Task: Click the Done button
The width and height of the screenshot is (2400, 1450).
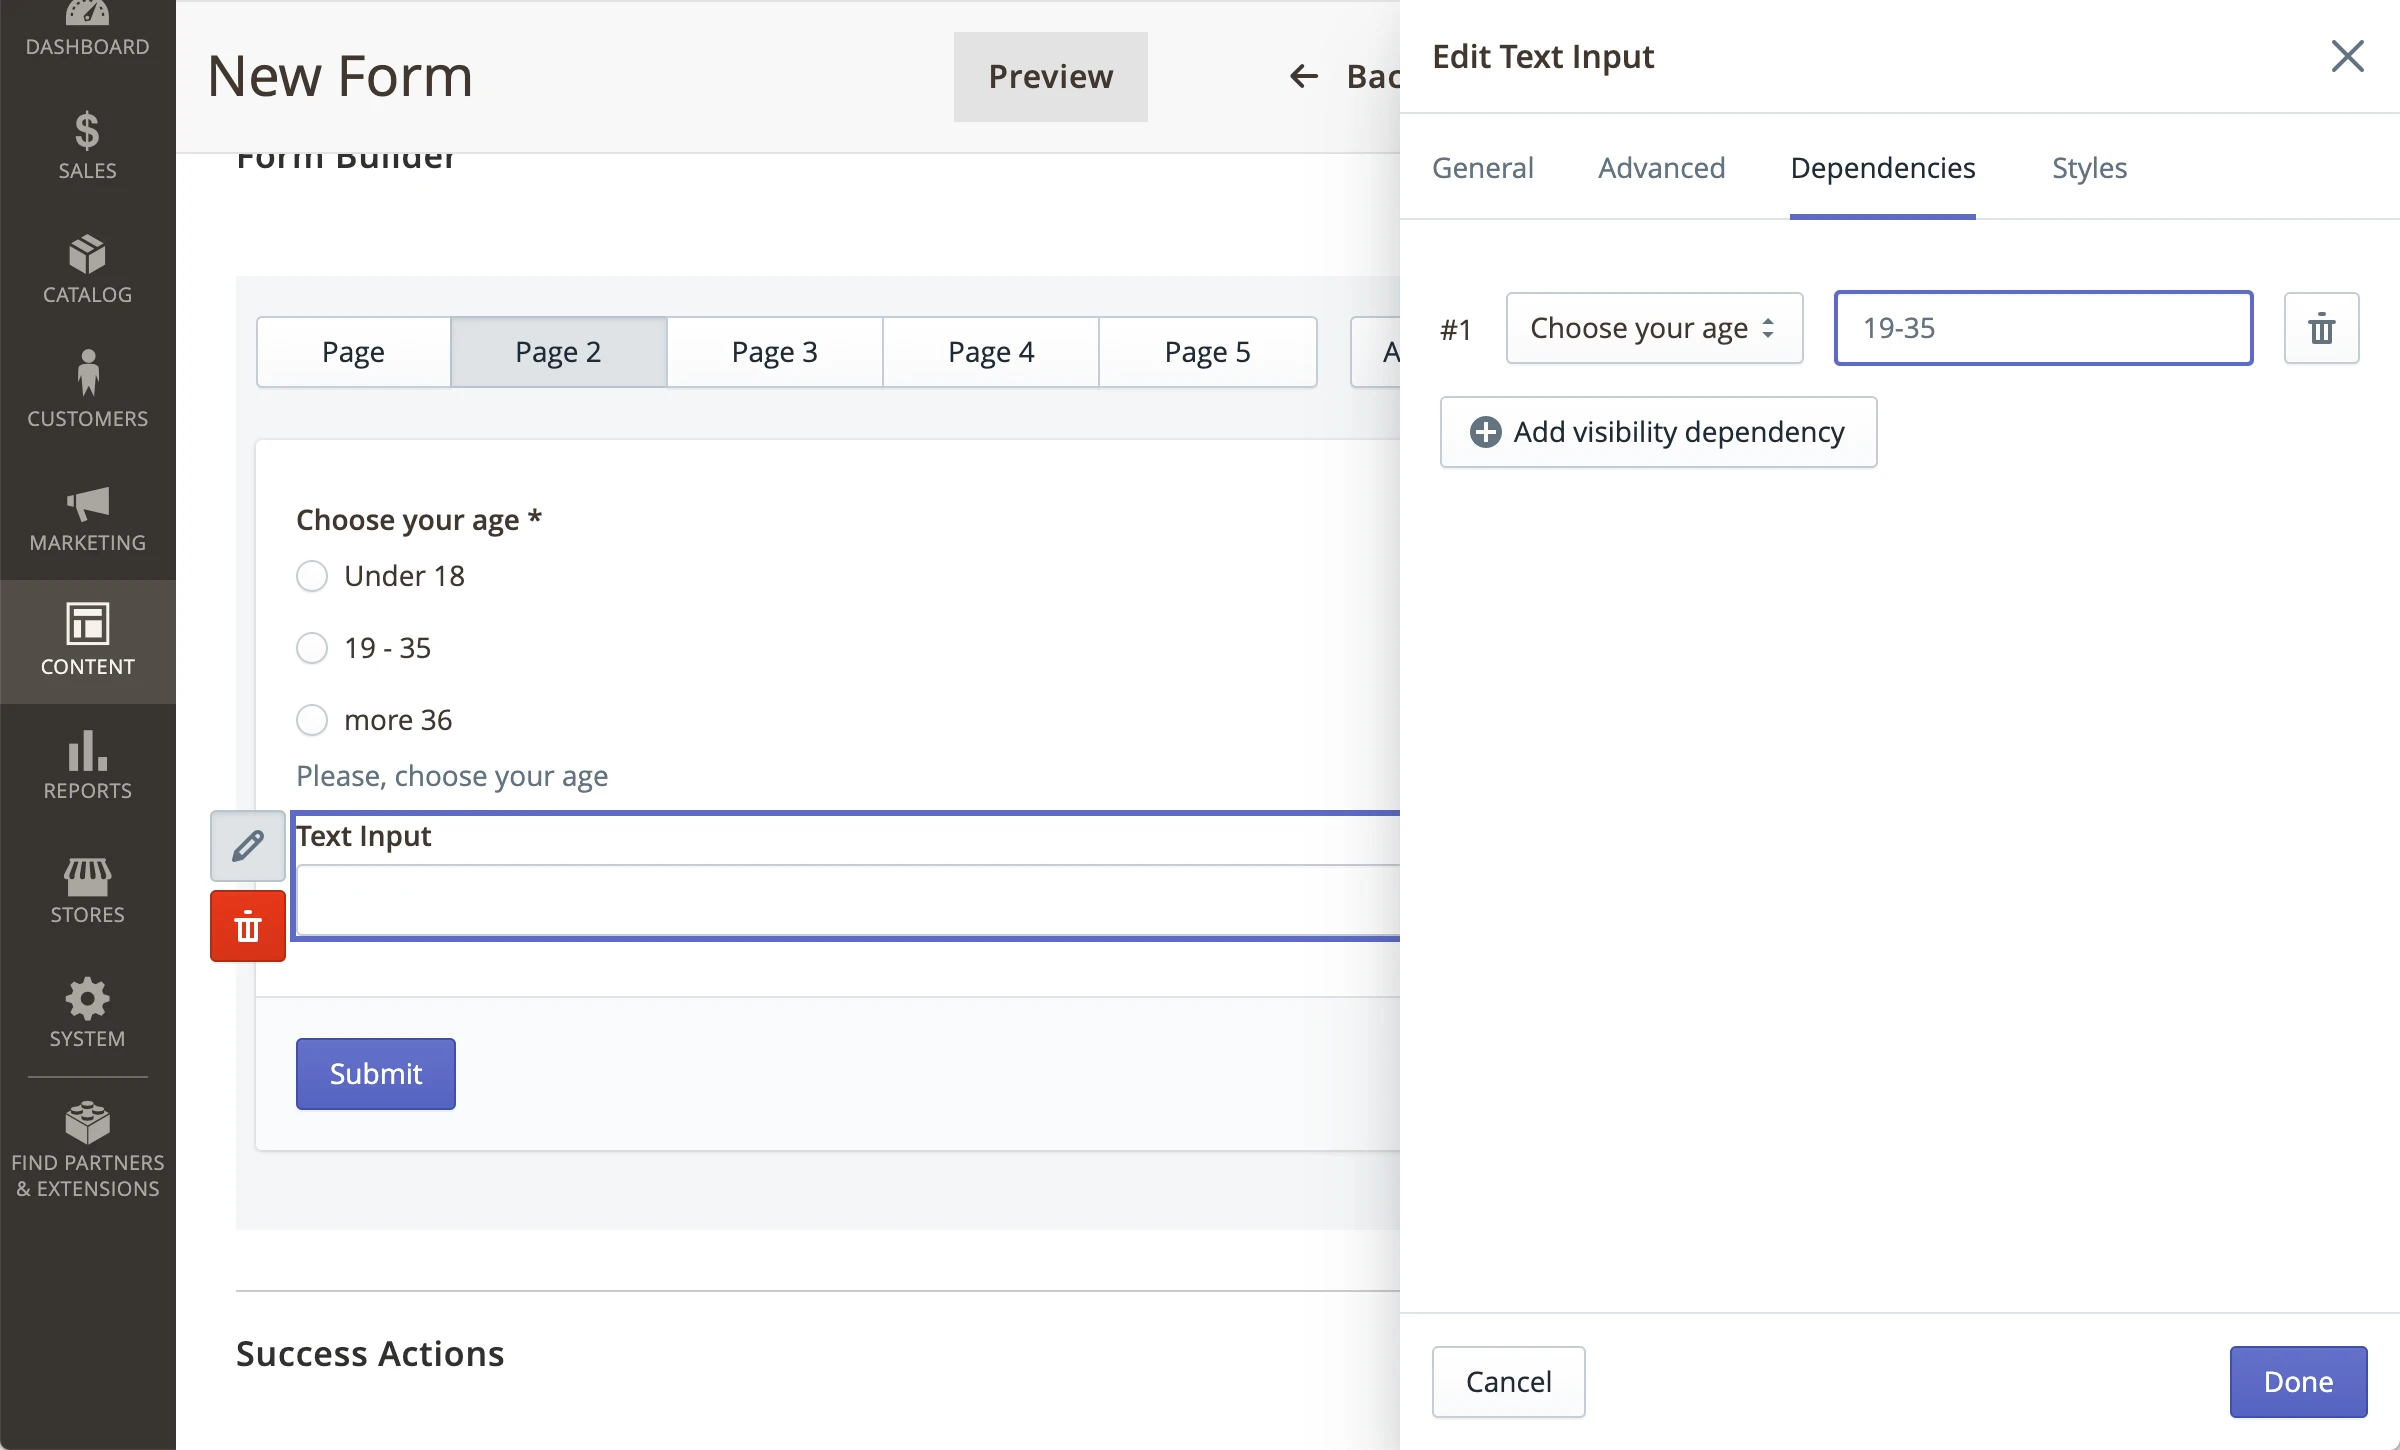Action: 2297,1382
